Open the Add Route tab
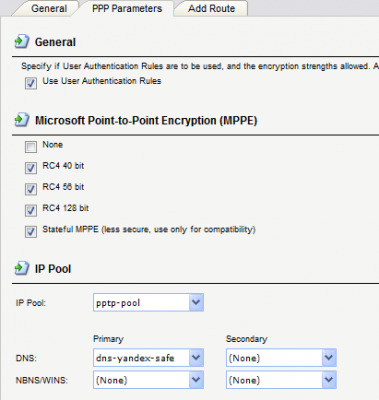The width and height of the screenshot is (379, 400). [211, 8]
